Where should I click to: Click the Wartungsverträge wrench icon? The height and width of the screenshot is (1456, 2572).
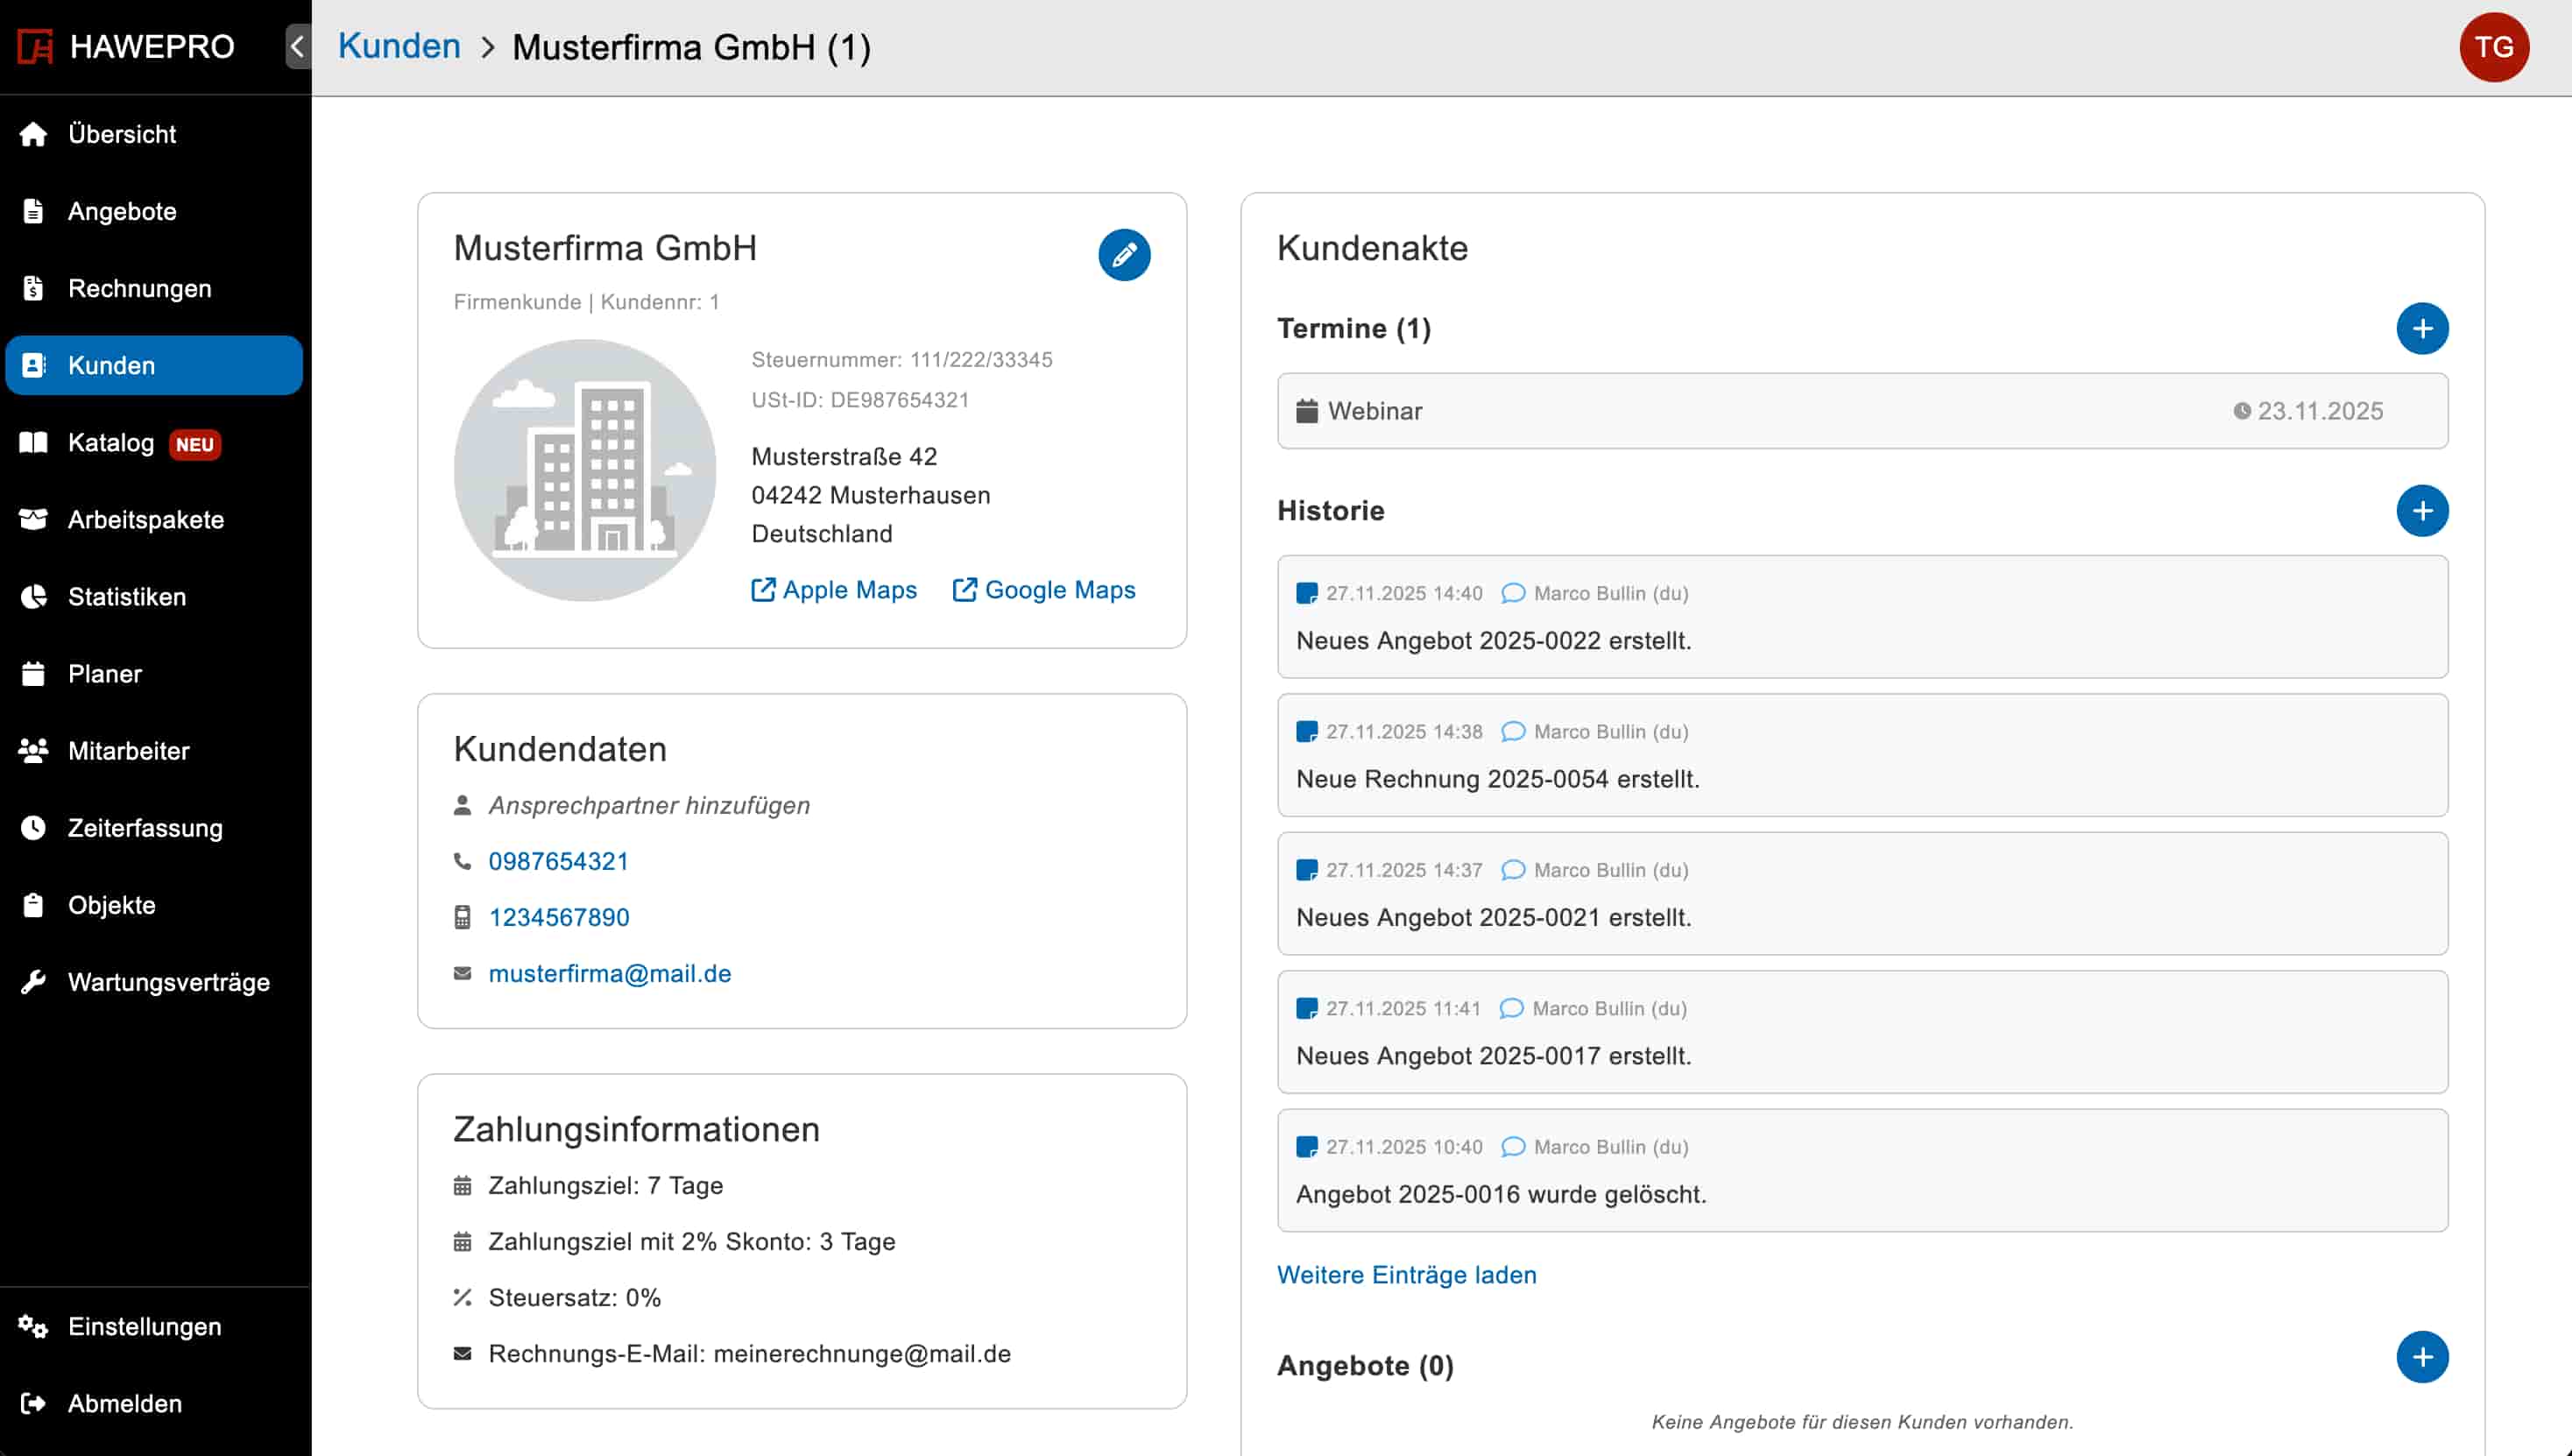click(34, 982)
